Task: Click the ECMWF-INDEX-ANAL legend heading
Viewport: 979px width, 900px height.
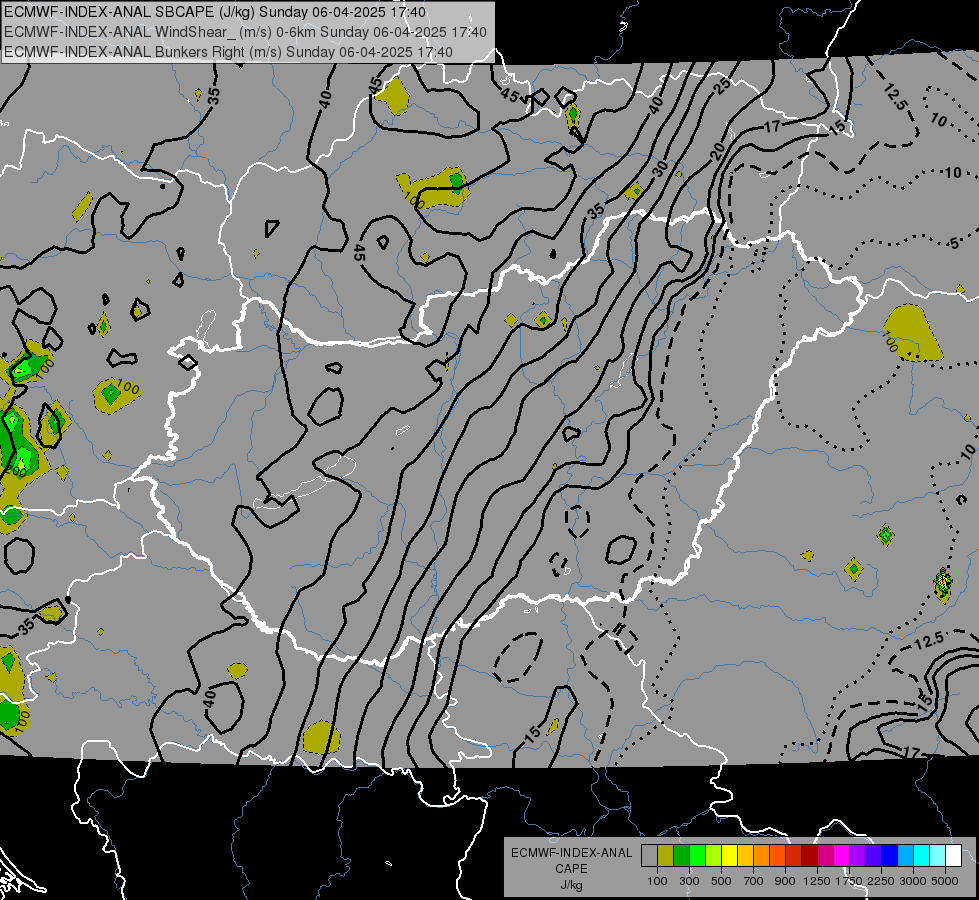Action: (x=571, y=853)
